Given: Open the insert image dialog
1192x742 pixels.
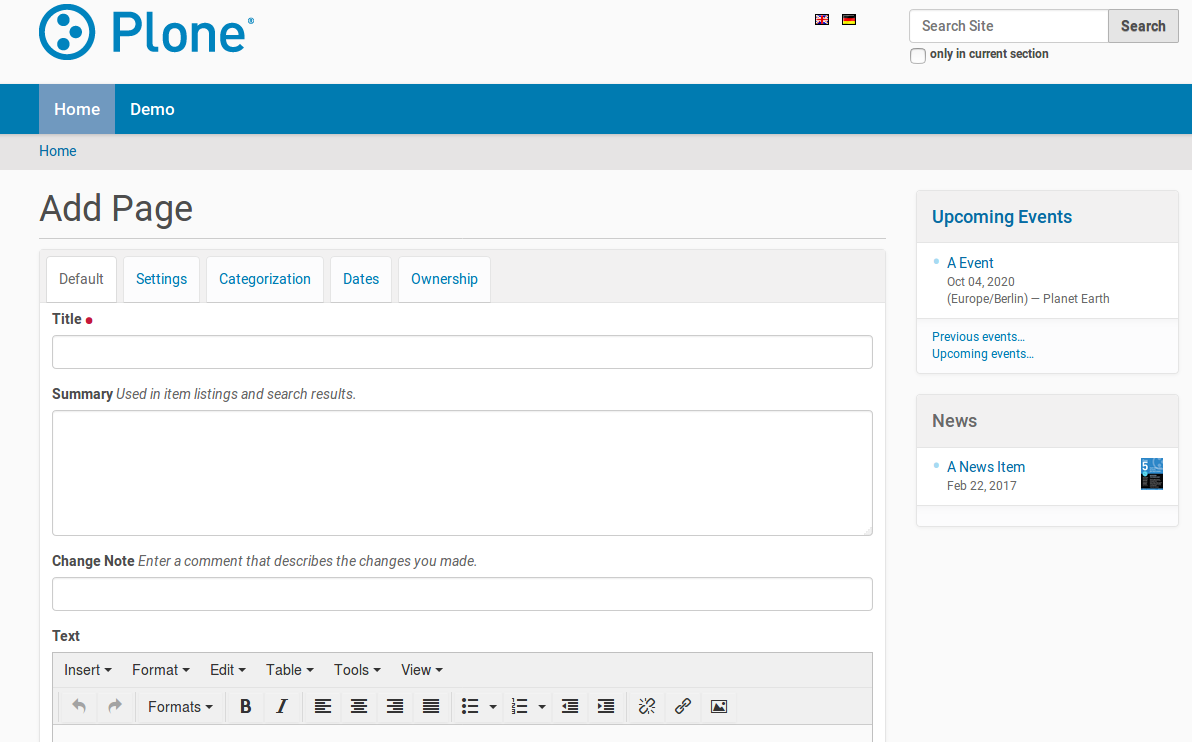Looking at the screenshot, I should pyautogui.click(x=719, y=706).
